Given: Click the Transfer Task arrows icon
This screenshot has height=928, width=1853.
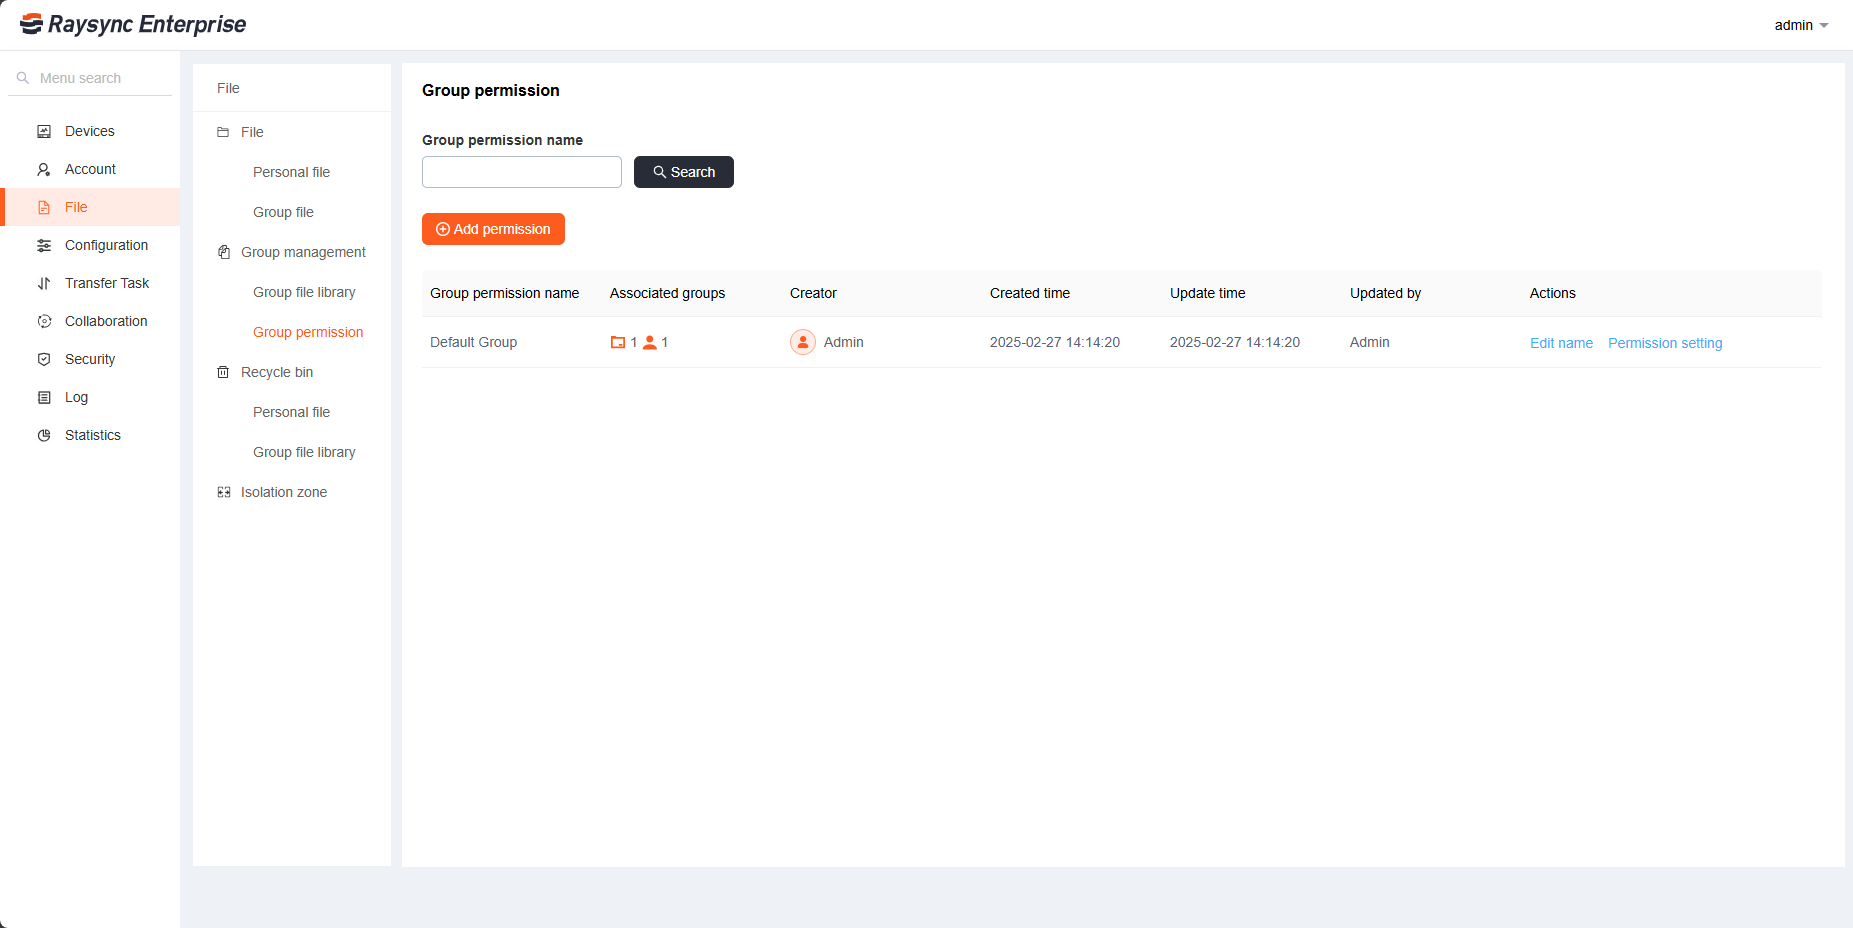Looking at the screenshot, I should click(44, 283).
